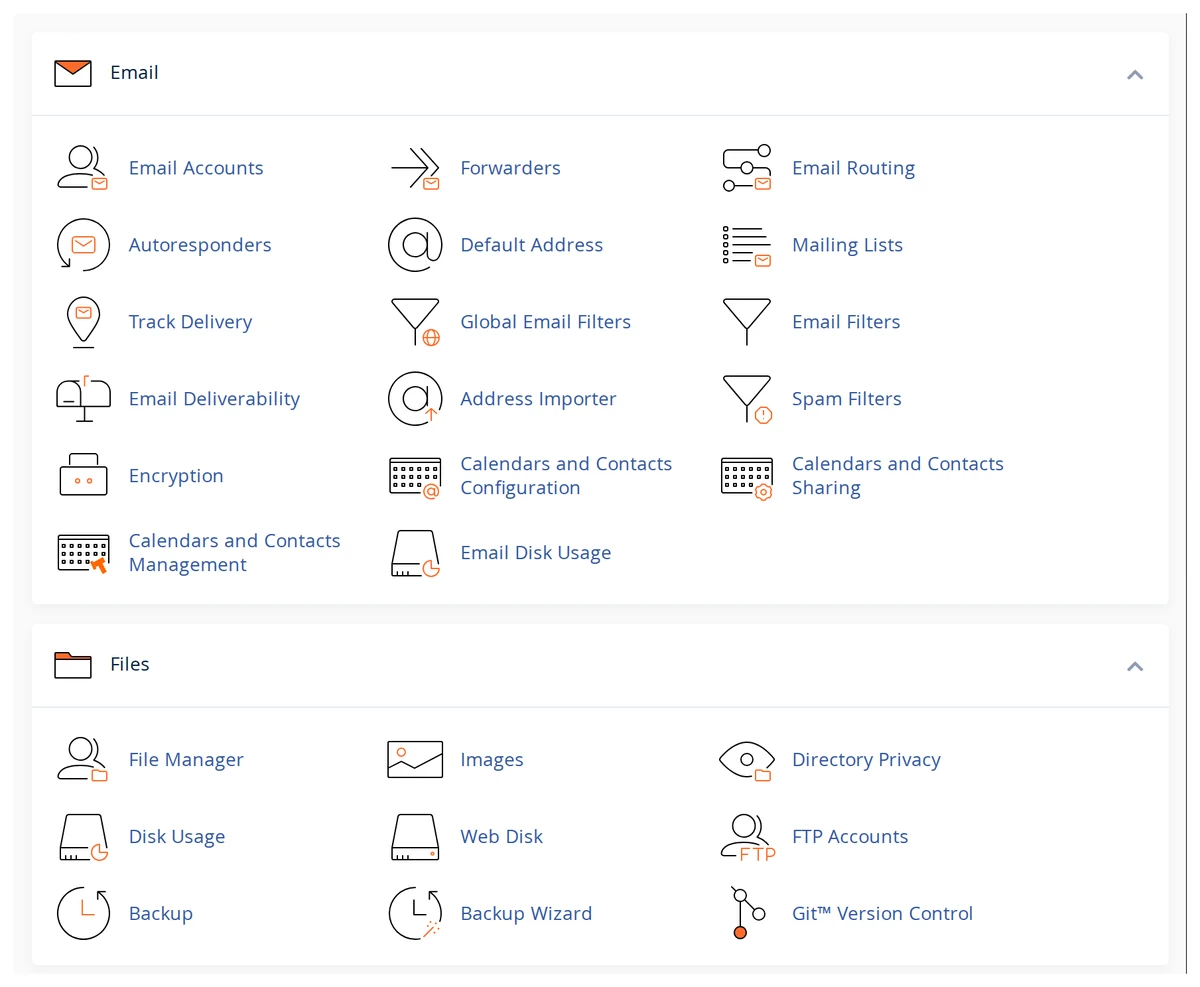Click the Email section envelope icon
The height and width of the screenshot is (987, 1200).
[73, 73]
